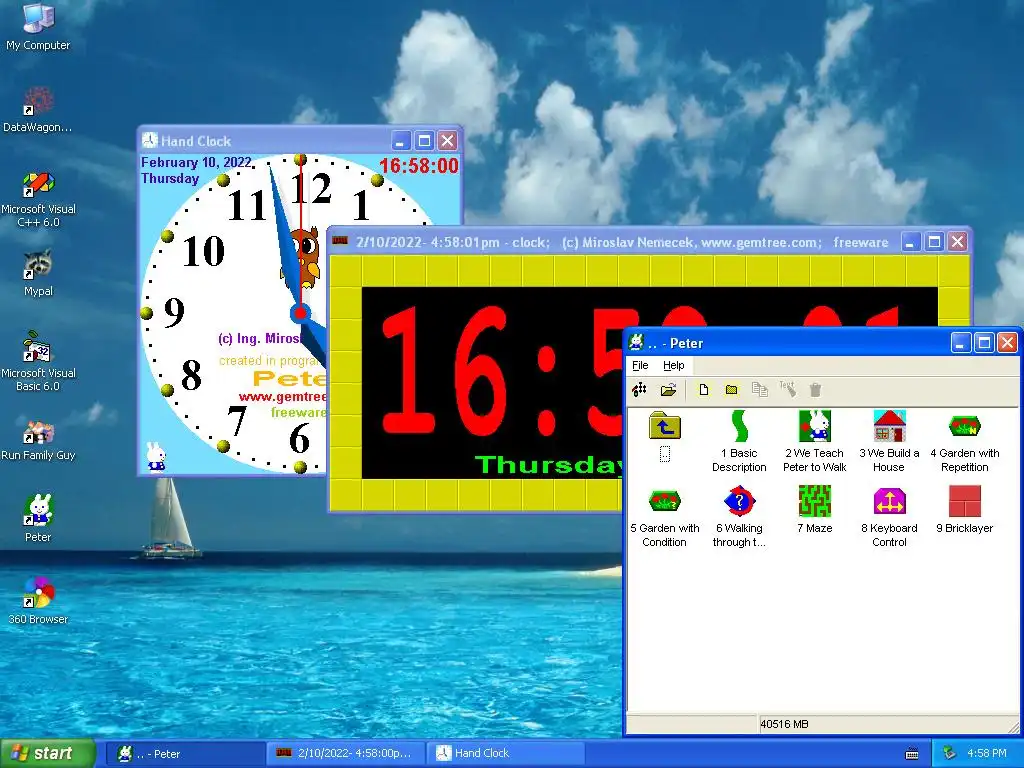Click the resize grip in Peter window corner
This screenshot has height=768, width=1024.
pyautogui.click(x=1013, y=727)
